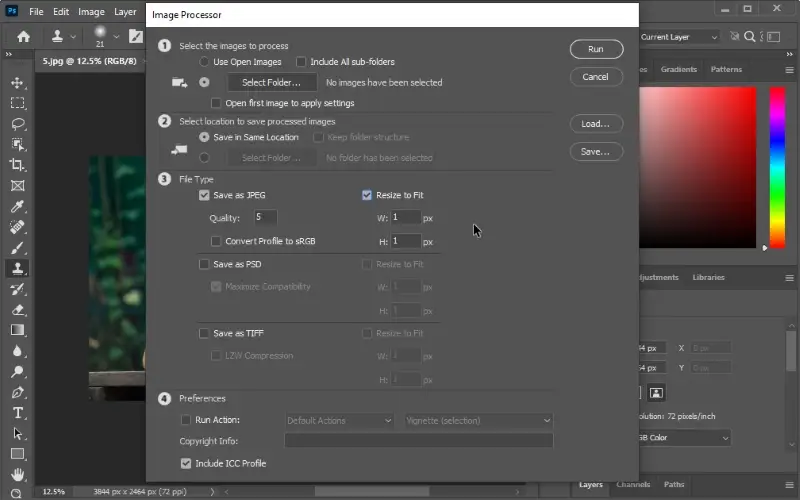Open the Current Layer dropdown

679,37
